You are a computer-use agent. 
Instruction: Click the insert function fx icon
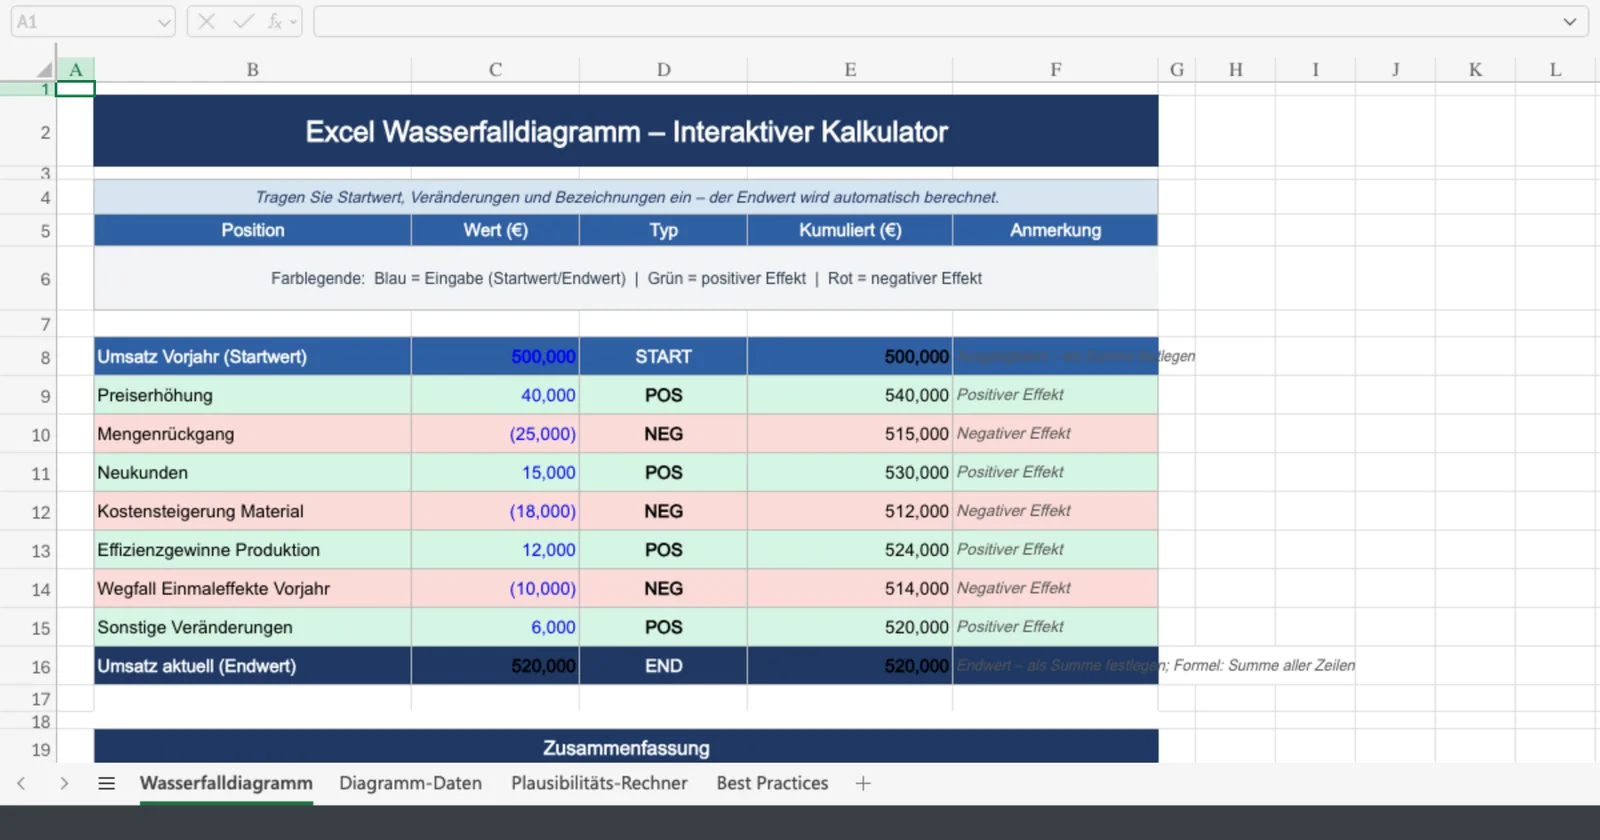(274, 21)
